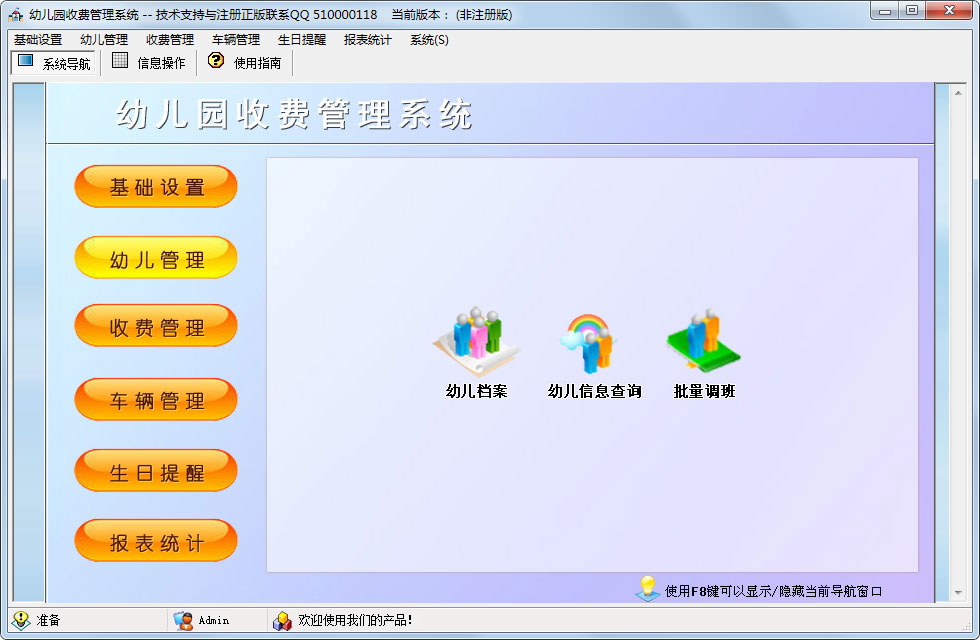Click the F8 navigation hint text
The width and height of the screenshot is (980, 640).
(x=773, y=591)
